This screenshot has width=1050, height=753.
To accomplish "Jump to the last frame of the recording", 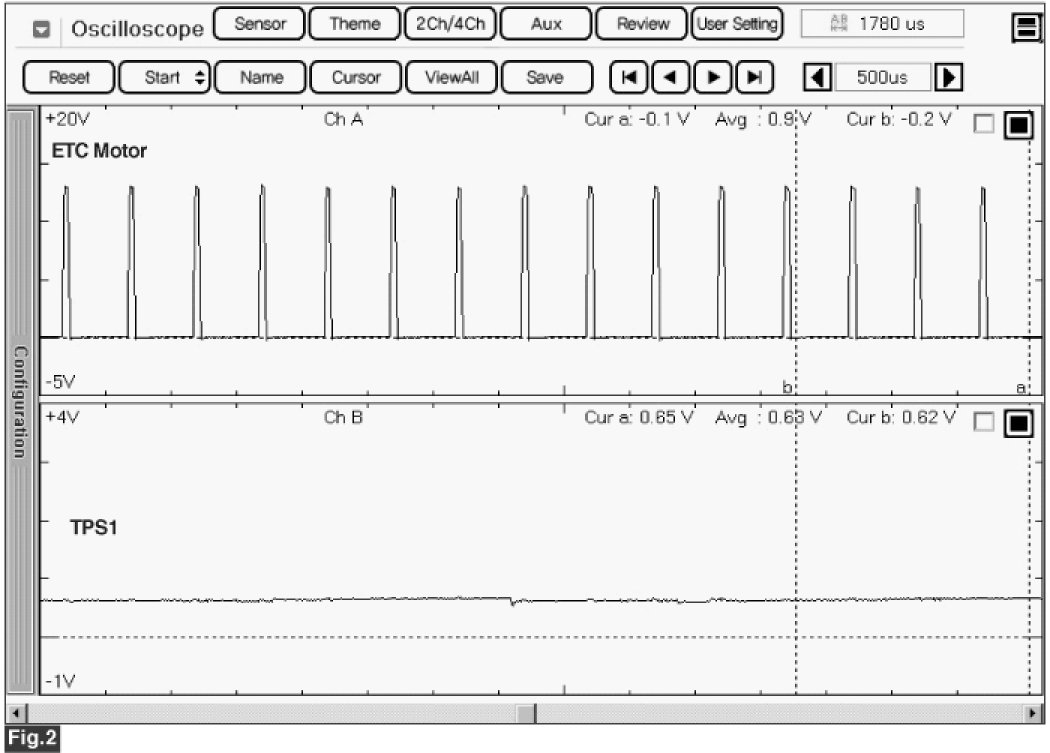I will (x=755, y=77).
